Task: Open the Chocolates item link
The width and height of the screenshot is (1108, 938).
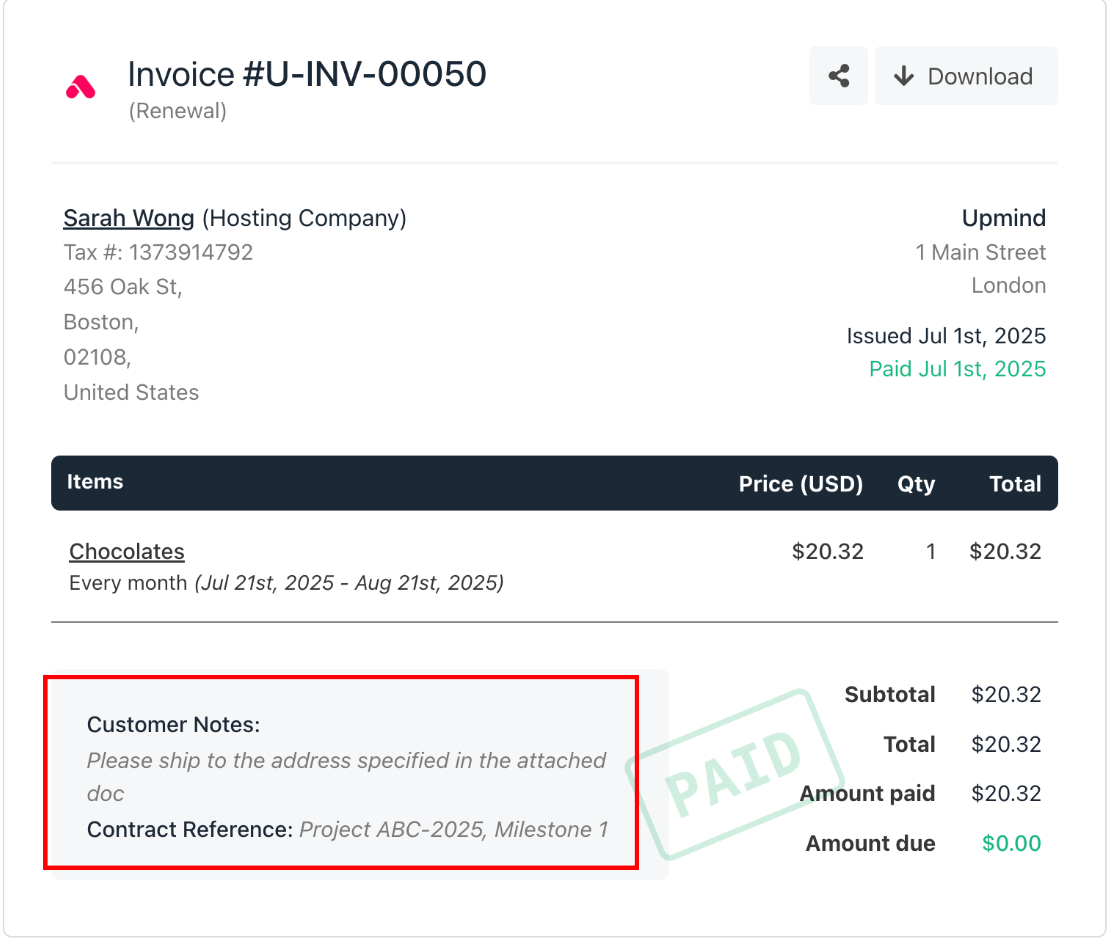Action: pyautogui.click(x=126, y=551)
